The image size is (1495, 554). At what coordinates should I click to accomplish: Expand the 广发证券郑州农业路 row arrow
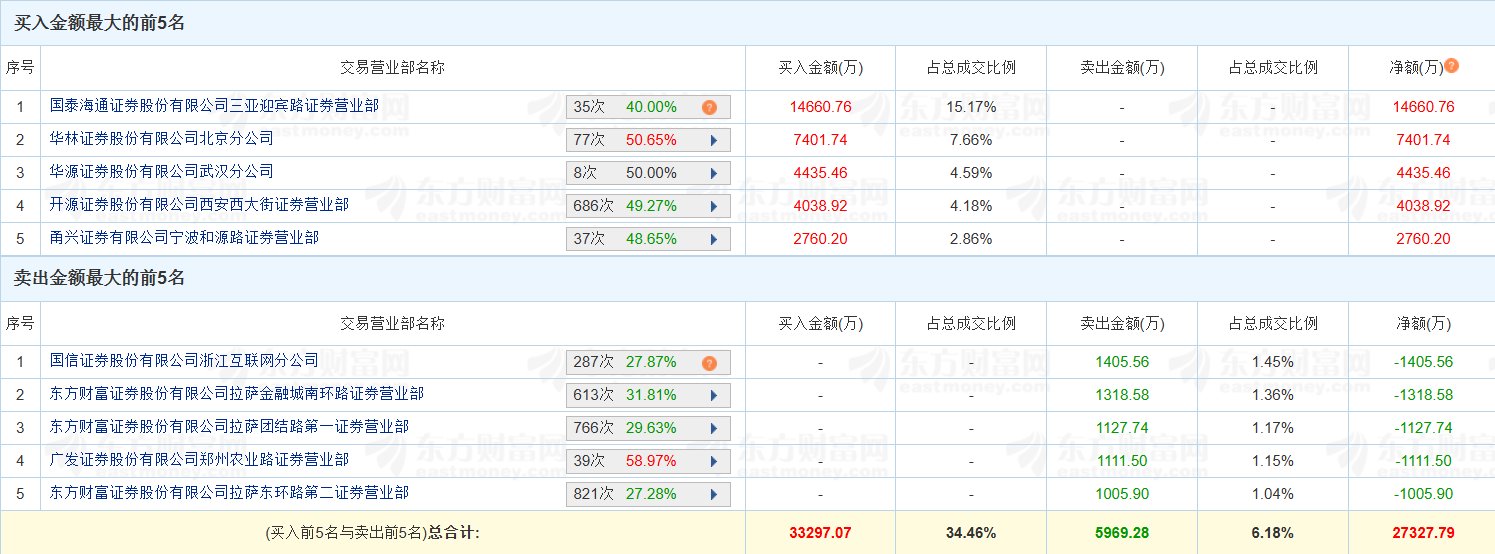714,461
